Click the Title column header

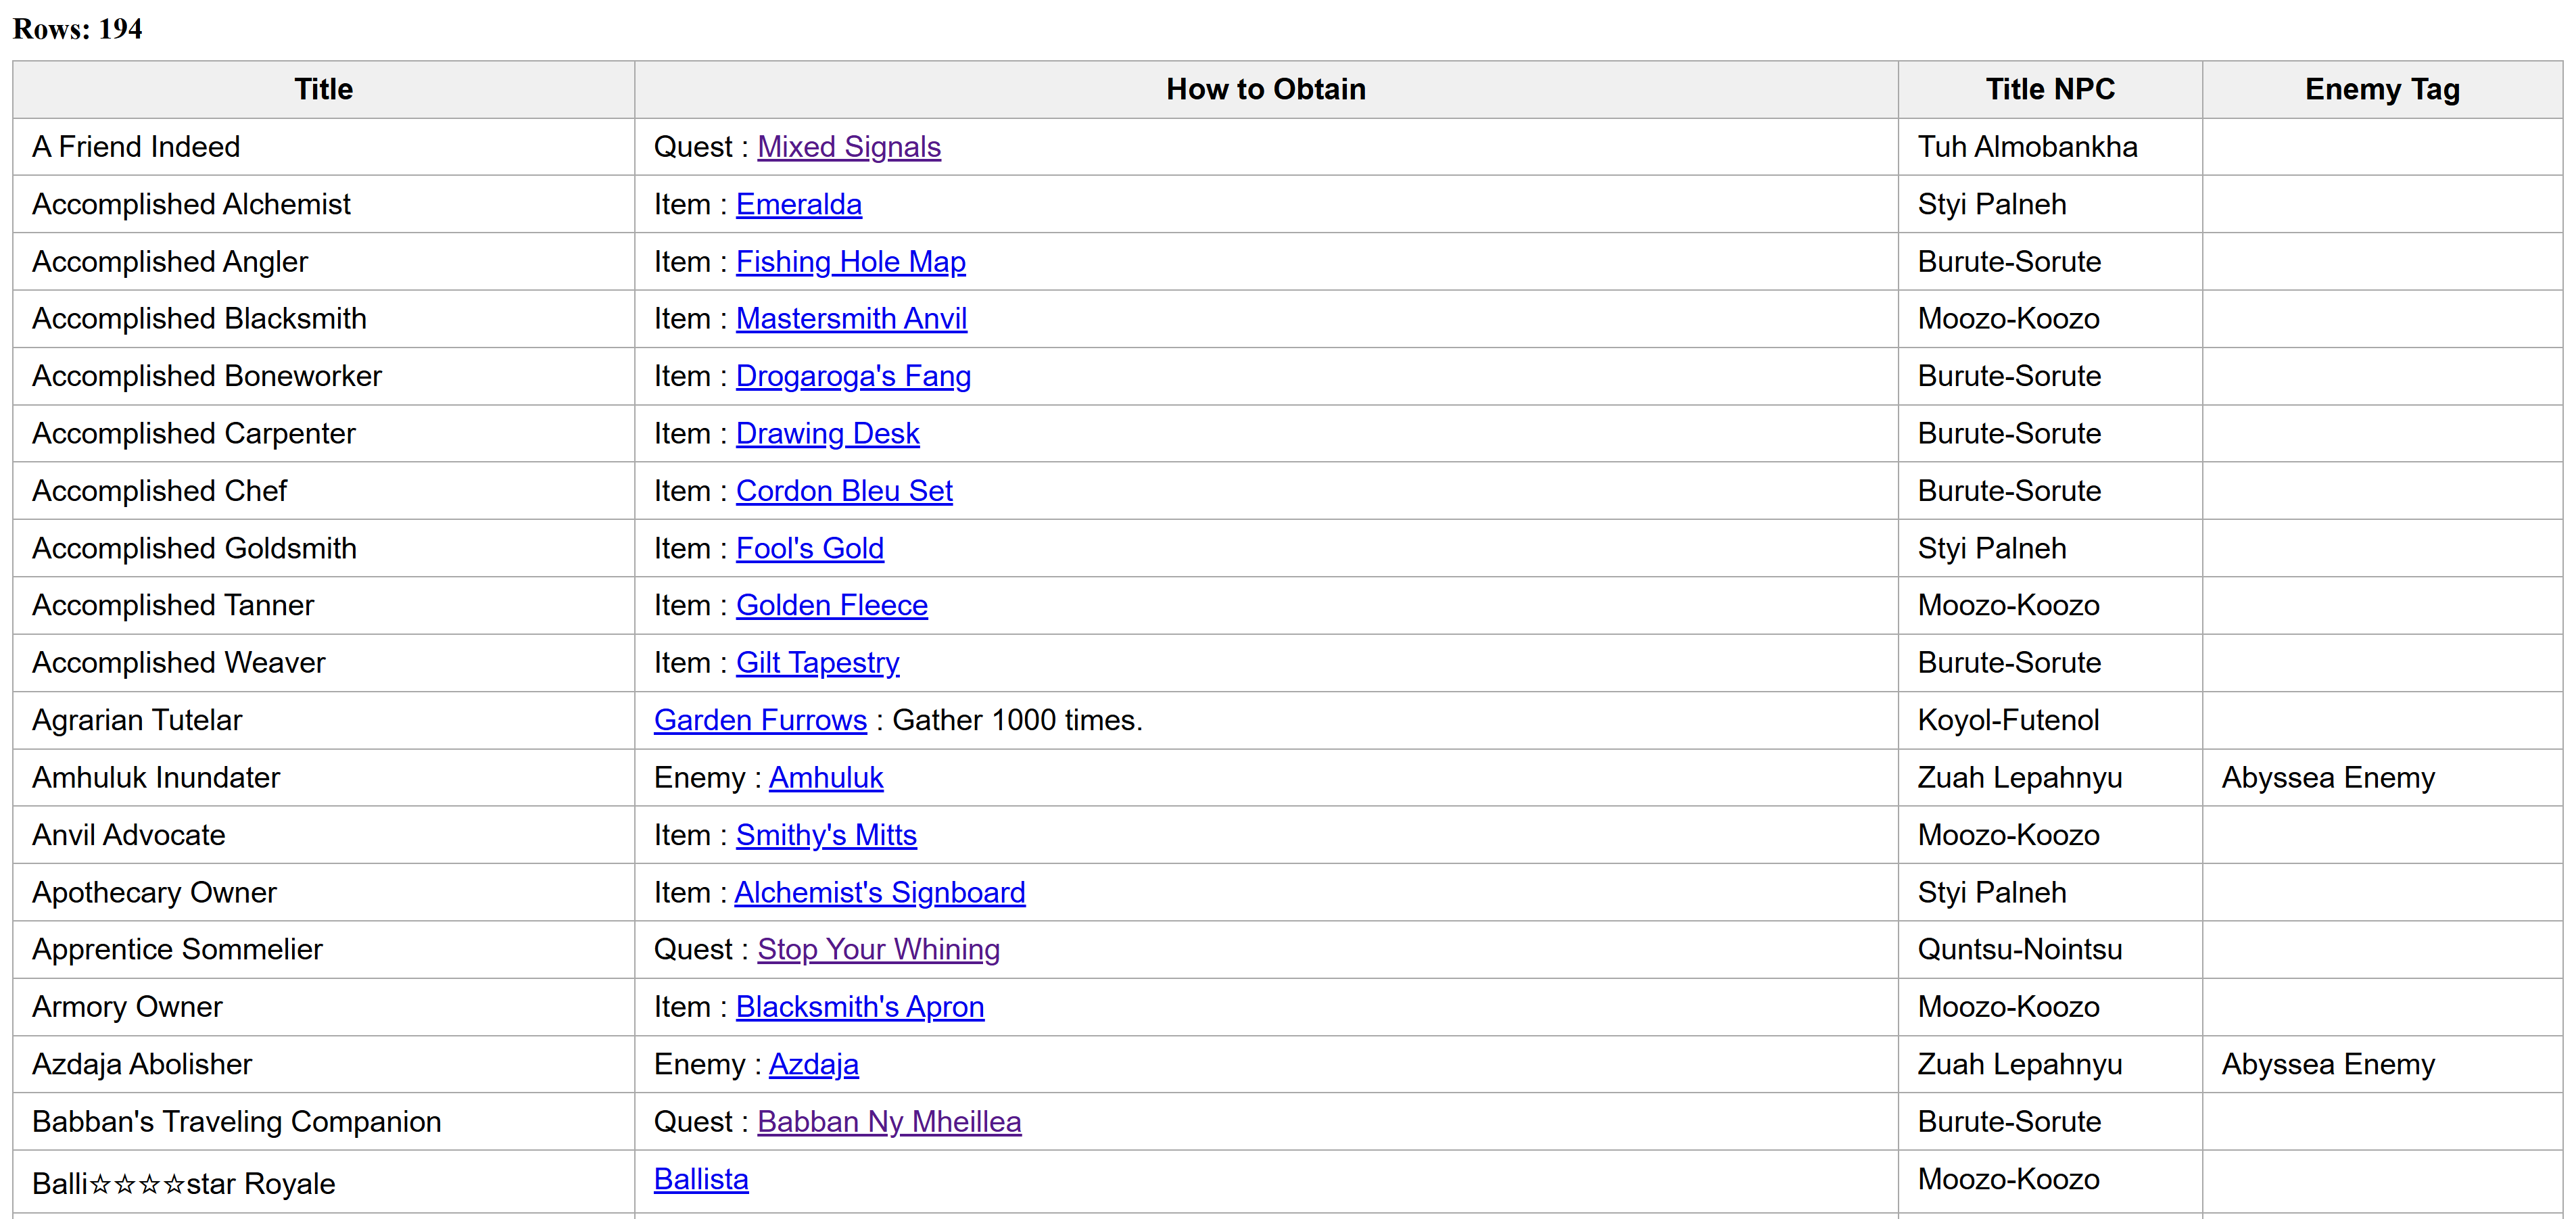tap(323, 89)
